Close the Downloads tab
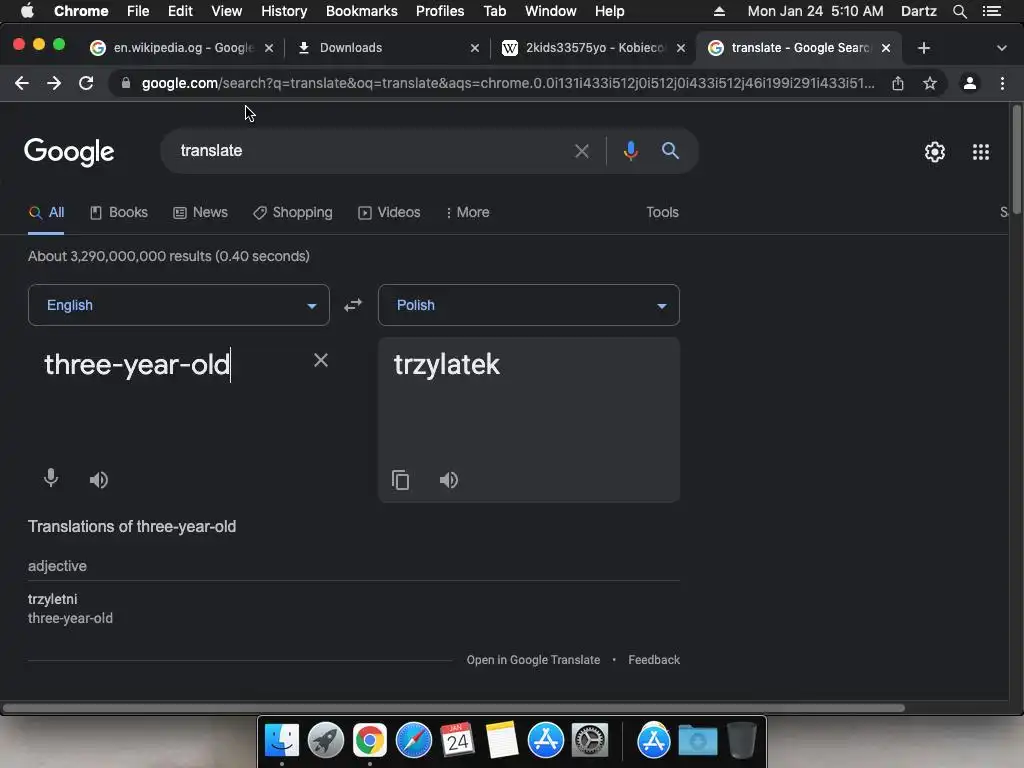 475,48
